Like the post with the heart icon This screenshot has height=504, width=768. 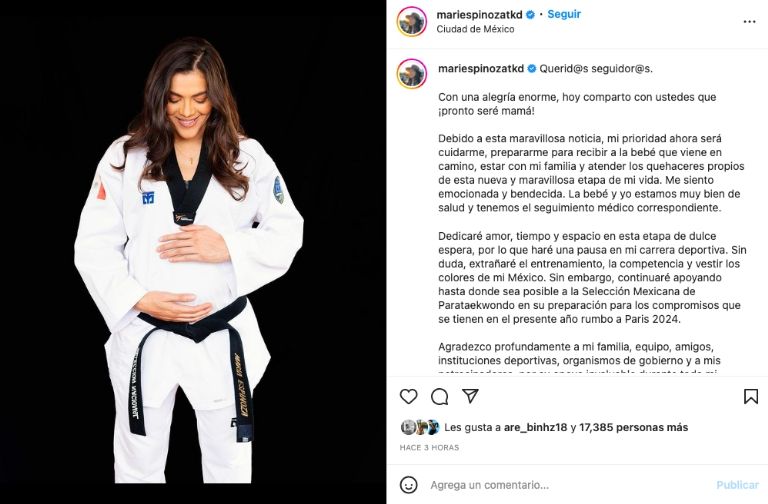click(408, 396)
